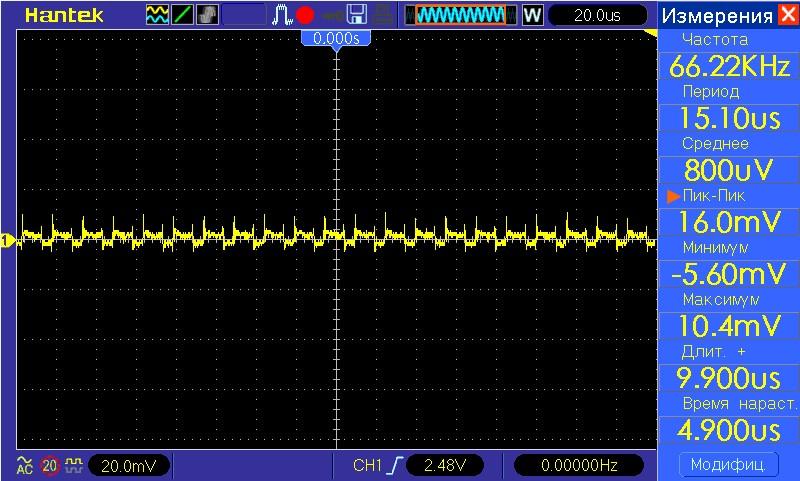Click the 20 MHz bandwidth limit icon
The width and height of the screenshot is (800, 481).
[49, 465]
